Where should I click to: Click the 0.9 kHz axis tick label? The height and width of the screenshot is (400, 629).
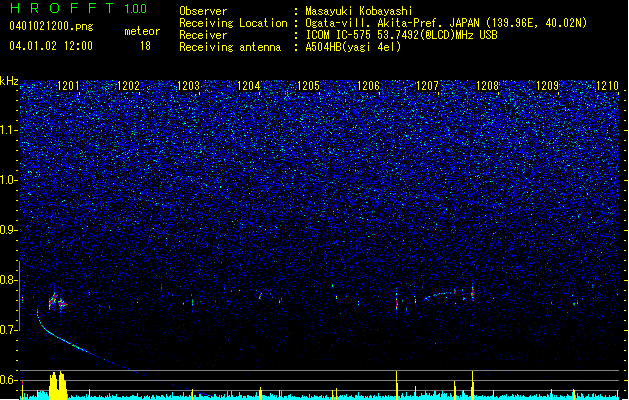9,230
